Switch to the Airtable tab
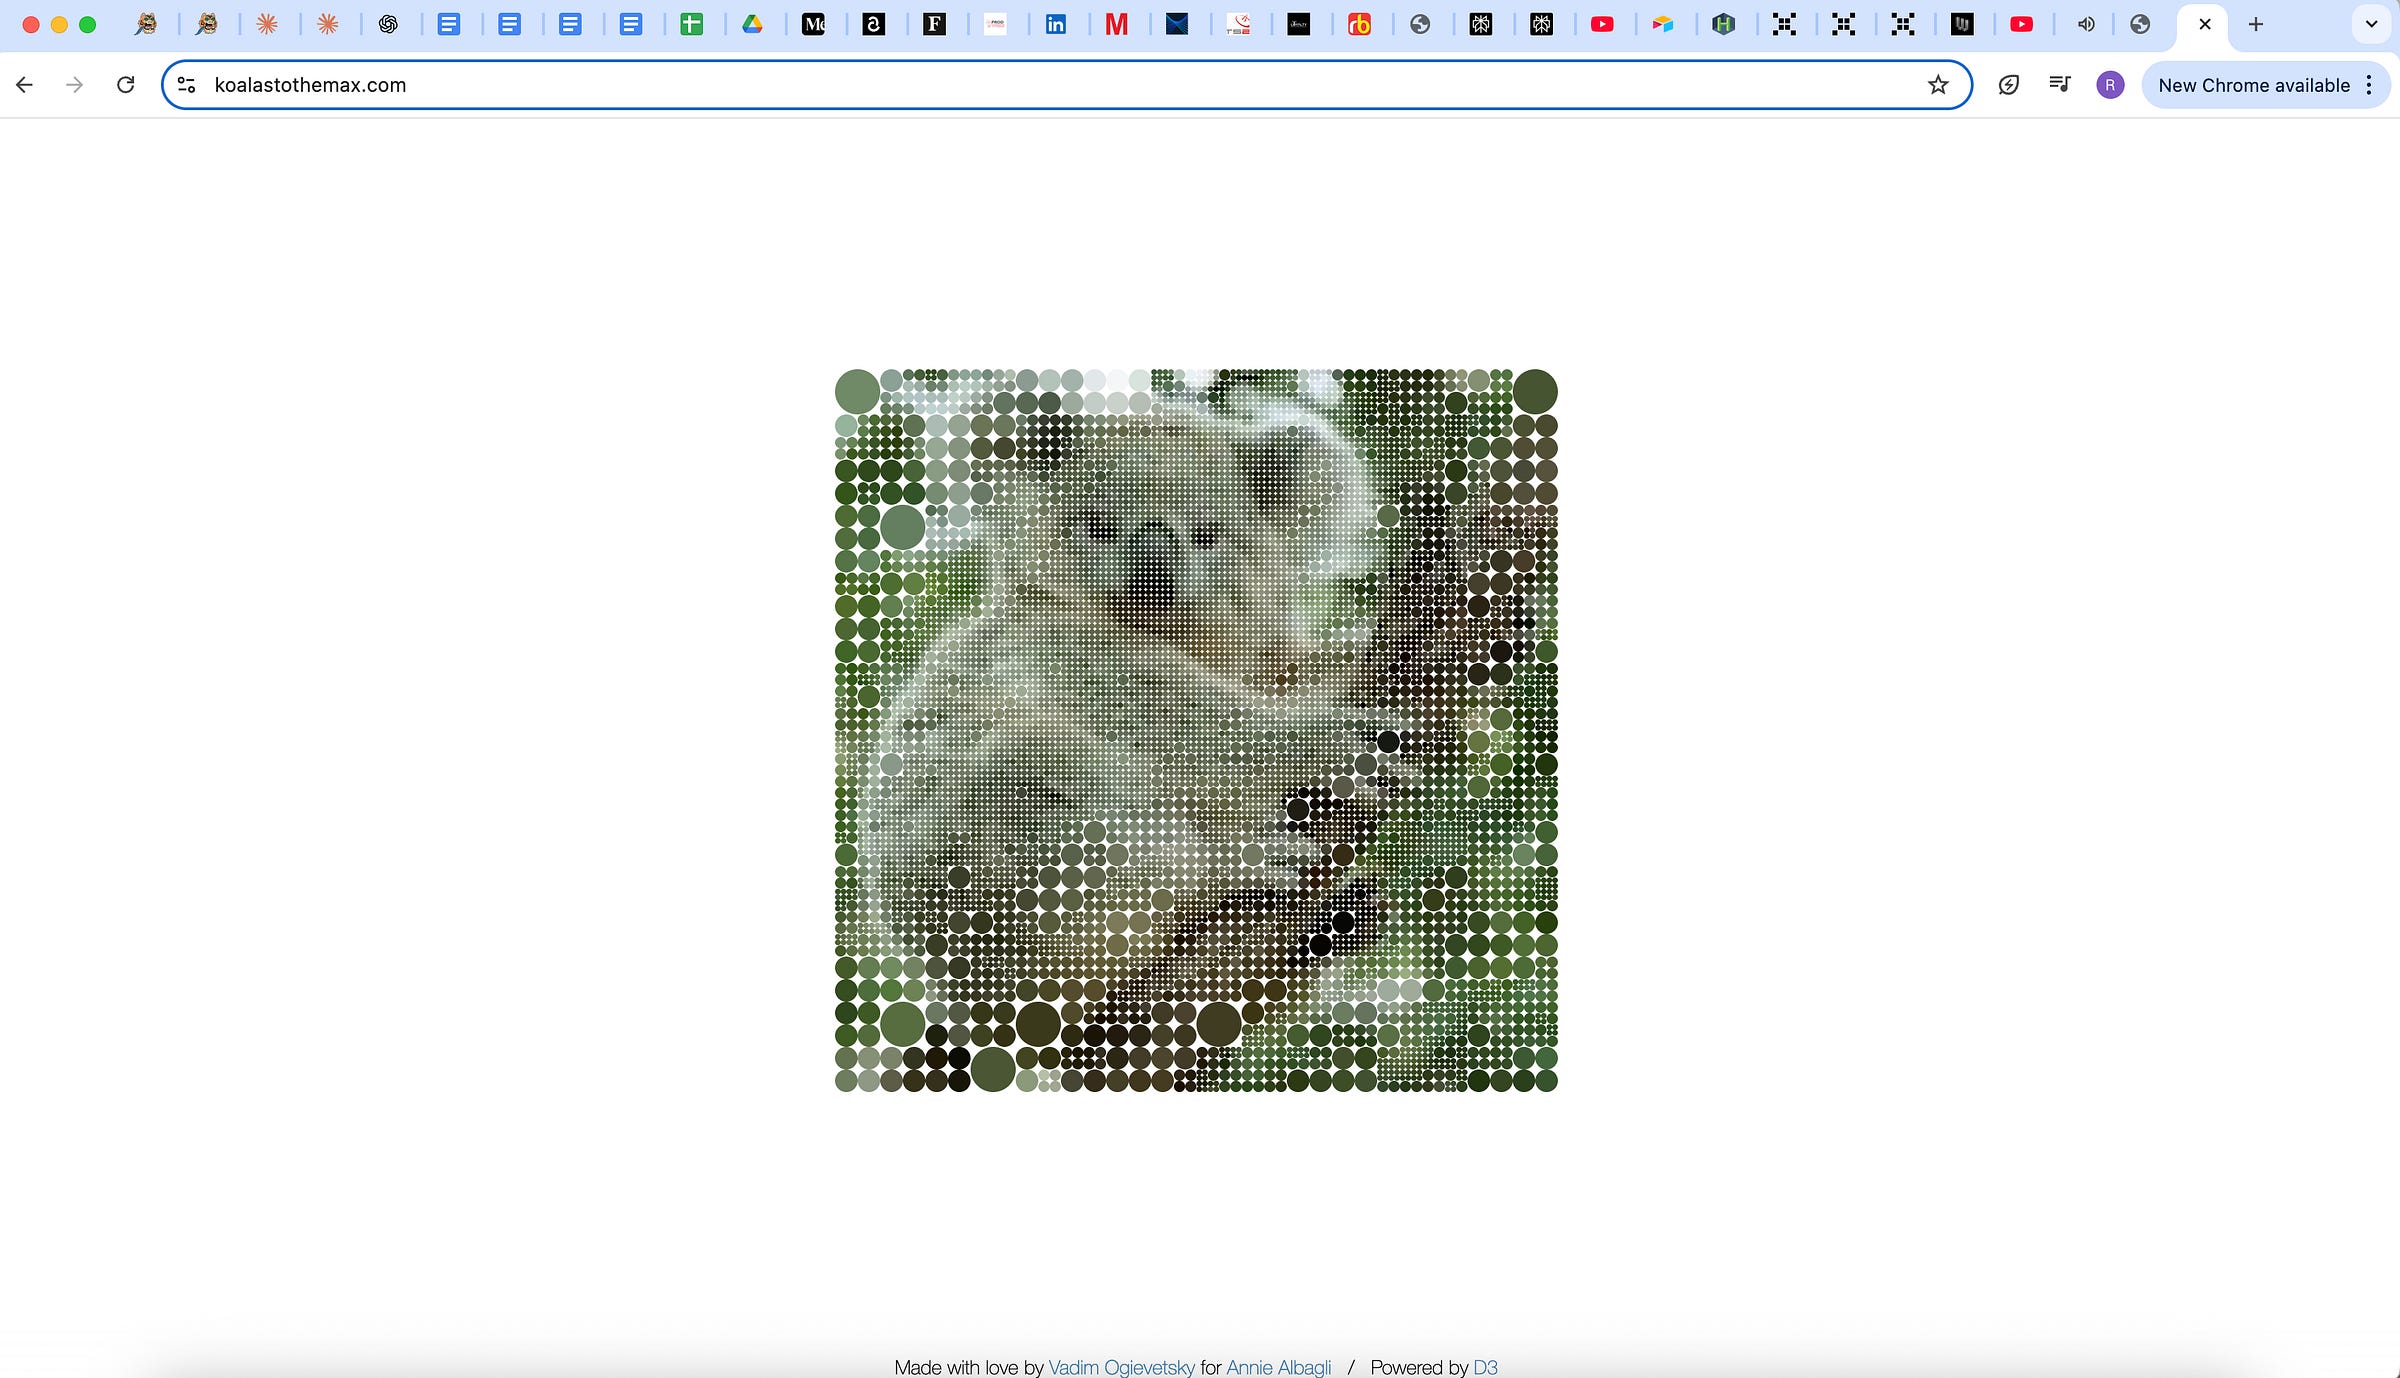This screenshot has width=2400, height=1378. click(1662, 24)
